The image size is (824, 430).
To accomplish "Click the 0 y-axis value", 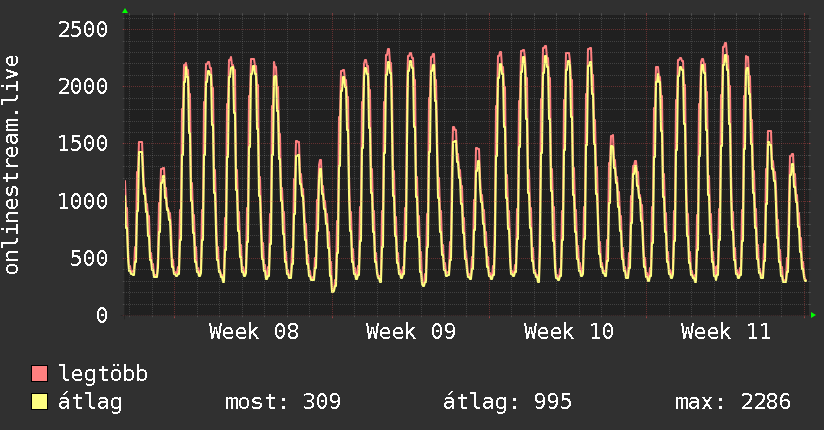I will pyautogui.click(x=102, y=316).
